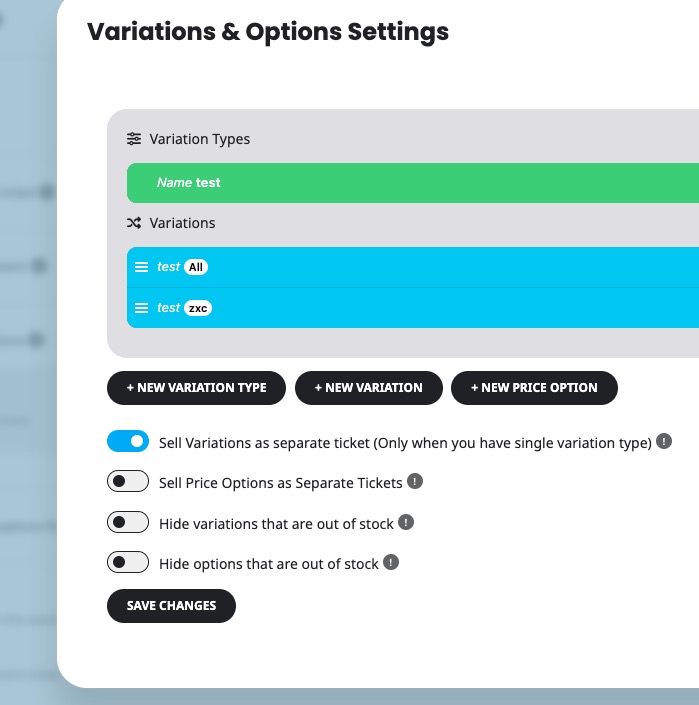Click info icon beside Sell Variations as separate ticket
The image size is (699, 705).
(664, 441)
